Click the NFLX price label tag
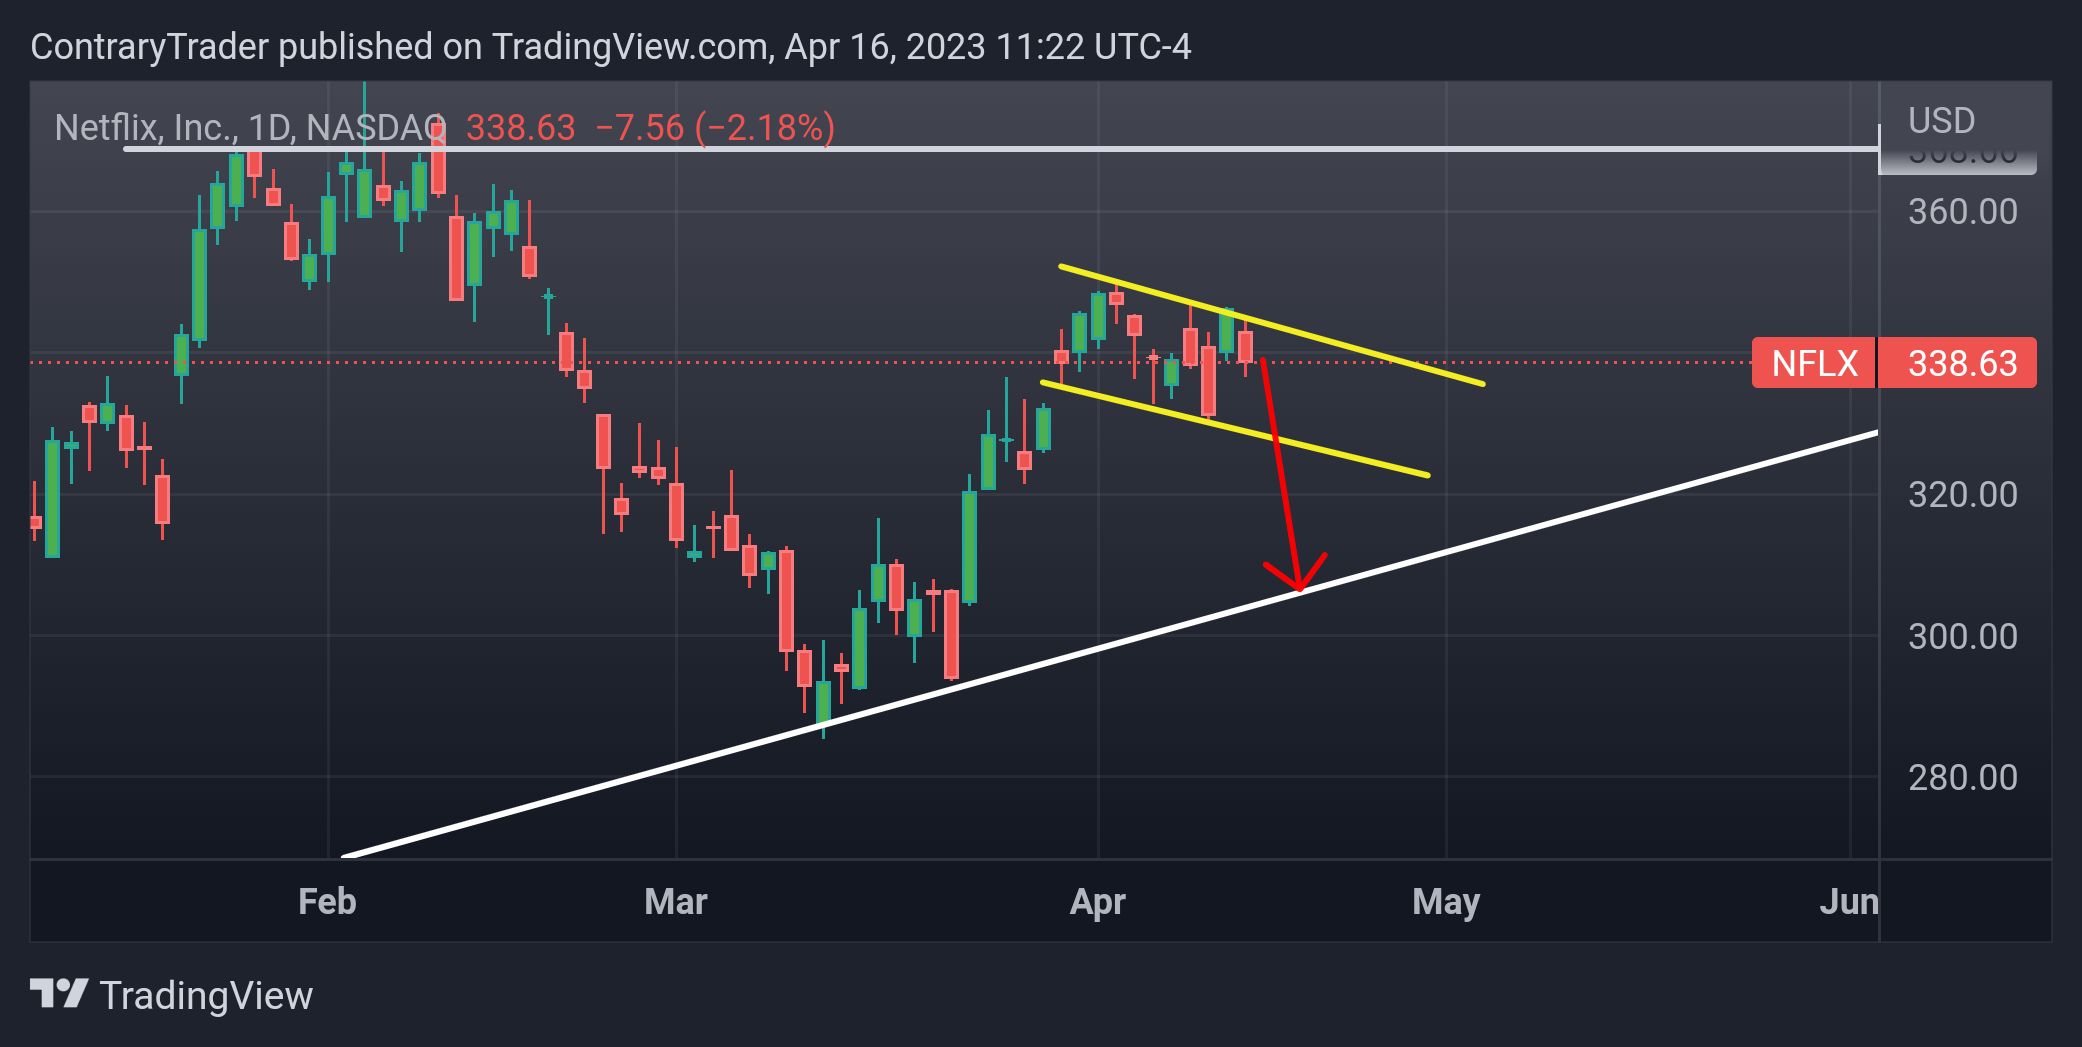The image size is (2082, 1047). coord(1814,363)
